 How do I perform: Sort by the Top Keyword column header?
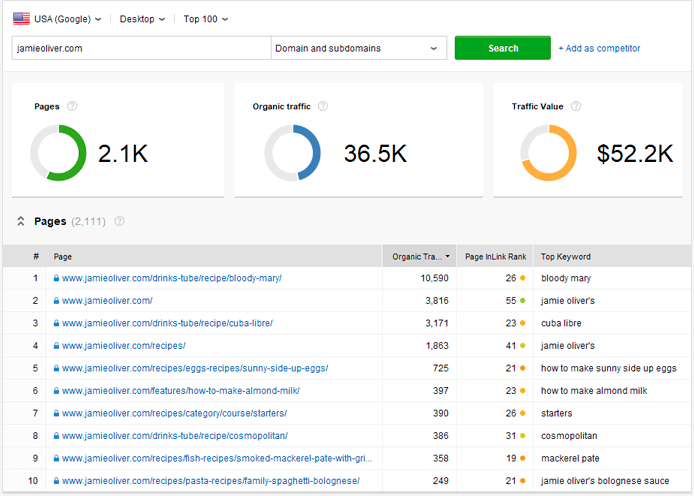(566, 257)
